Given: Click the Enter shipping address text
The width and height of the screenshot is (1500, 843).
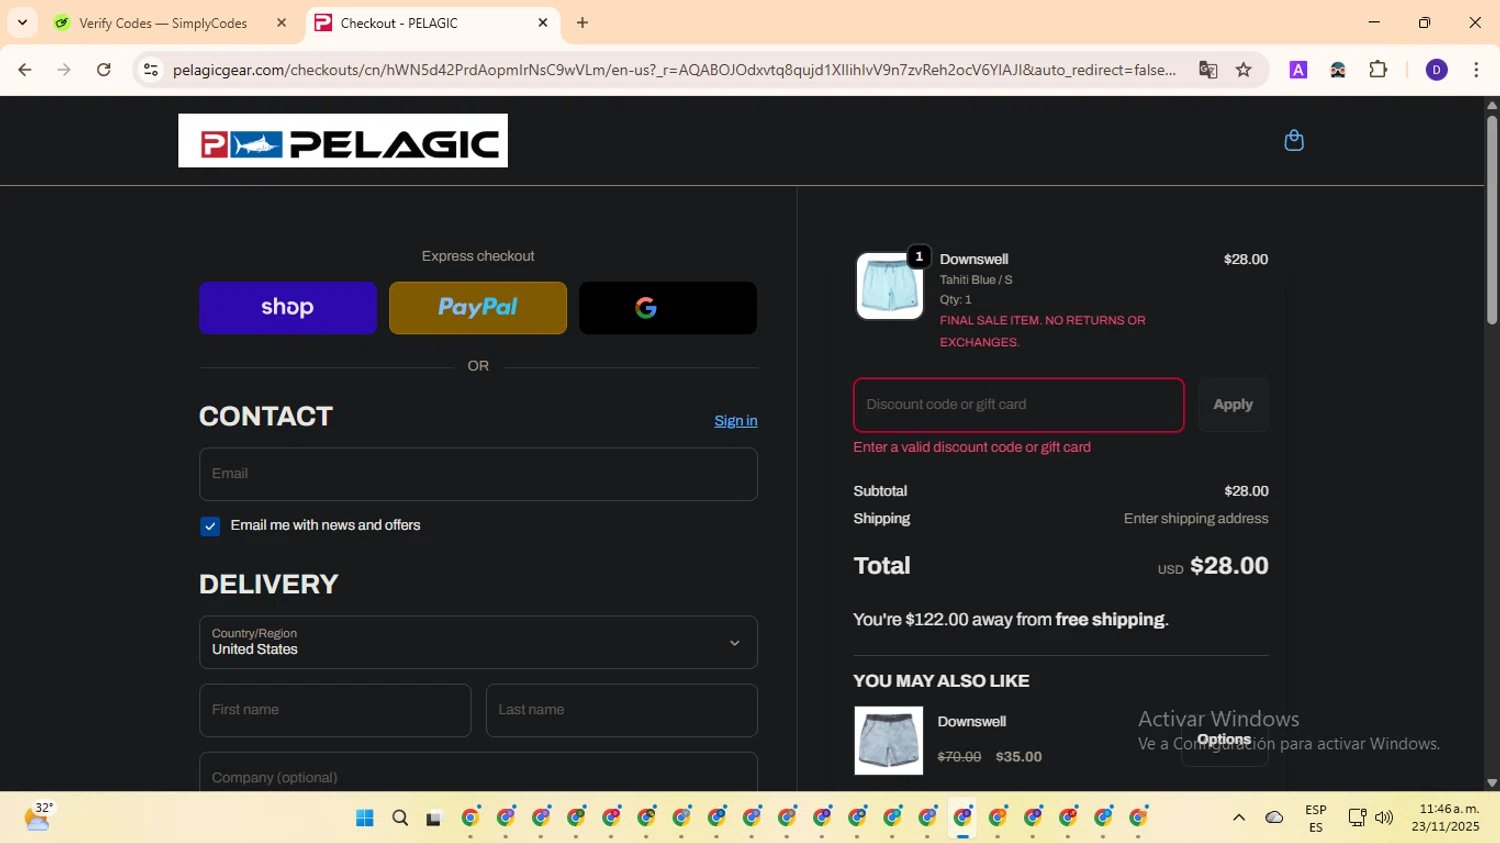Looking at the screenshot, I should (x=1196, y=519).
